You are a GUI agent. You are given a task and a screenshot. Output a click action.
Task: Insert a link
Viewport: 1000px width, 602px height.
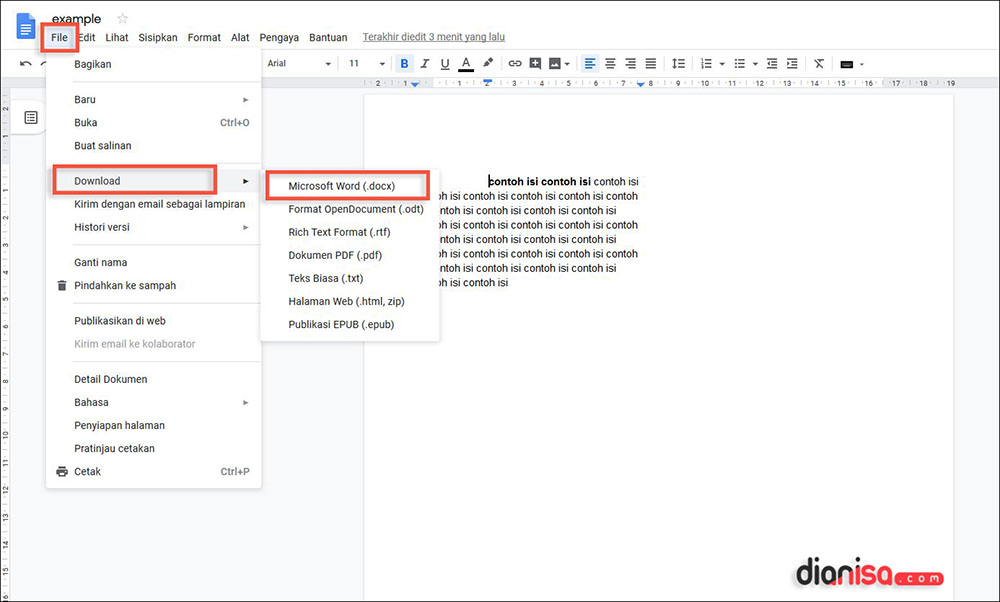pyautogui.click(x=515, y=63)
